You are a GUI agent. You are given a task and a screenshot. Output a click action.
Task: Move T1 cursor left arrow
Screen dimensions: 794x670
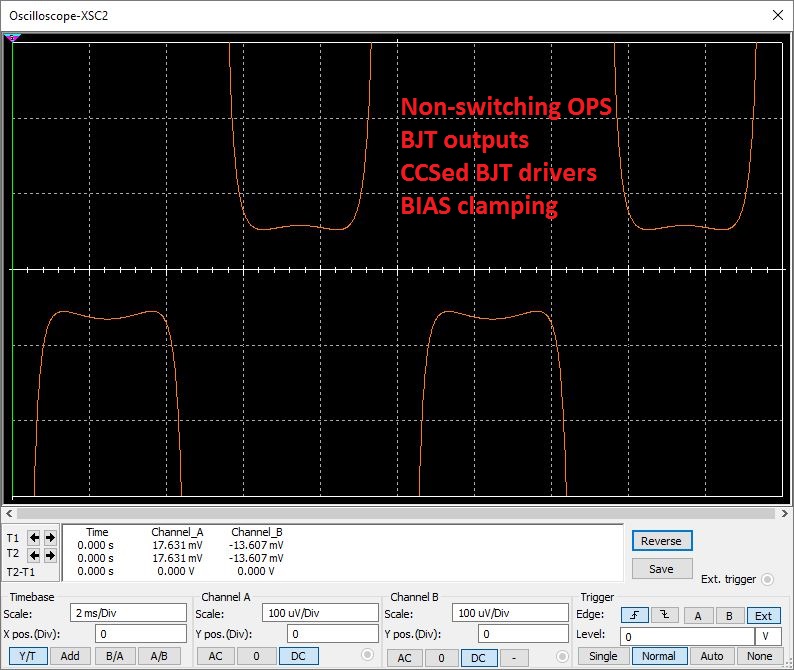[x=34, y=537]
